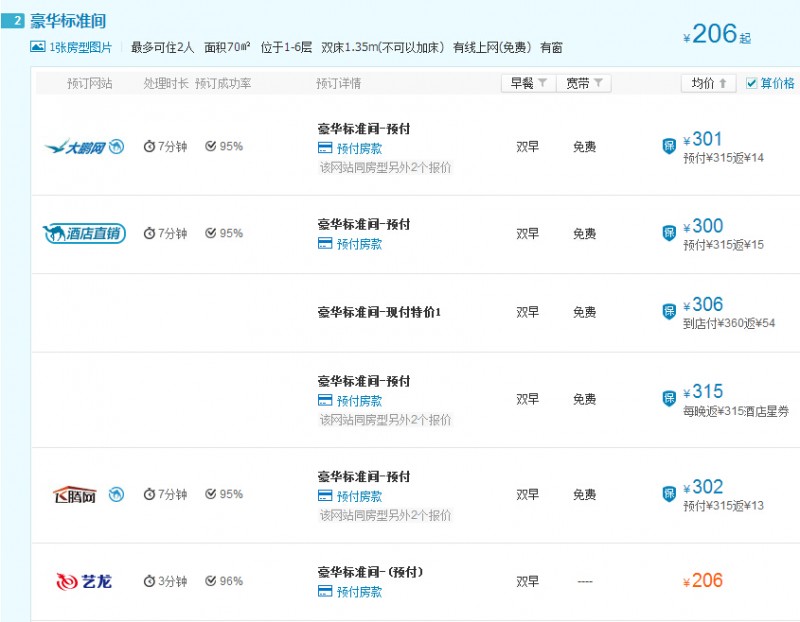Toggle the 算价格 checkbox

(x=752, y=83)
